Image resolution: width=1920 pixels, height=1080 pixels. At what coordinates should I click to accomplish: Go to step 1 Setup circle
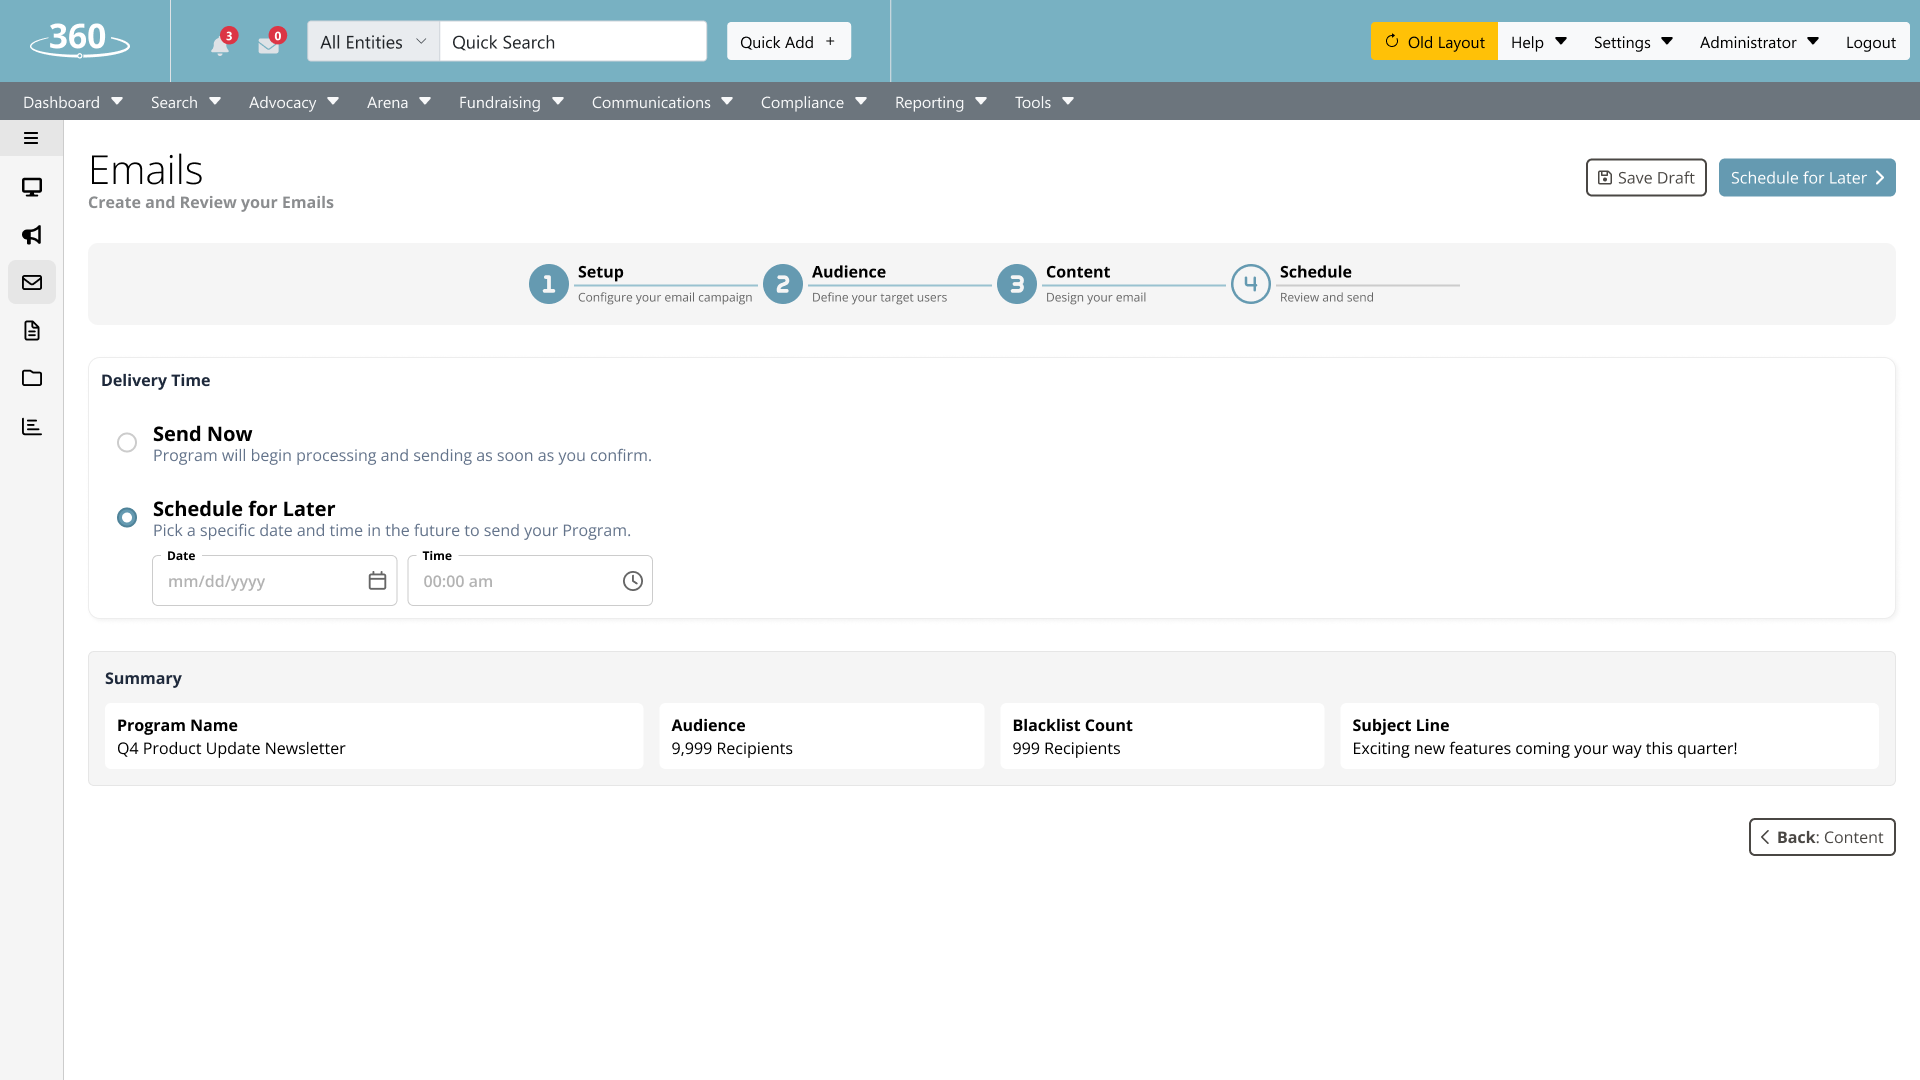[548, 284]
